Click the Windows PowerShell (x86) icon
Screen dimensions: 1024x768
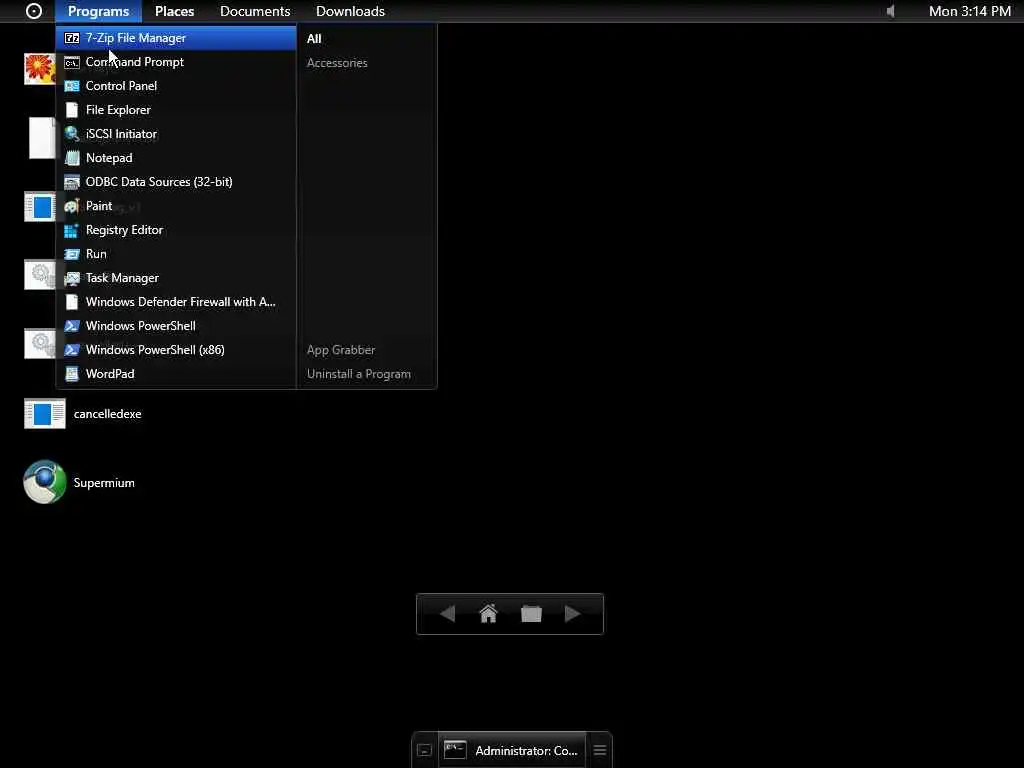[x=72, y=350]
